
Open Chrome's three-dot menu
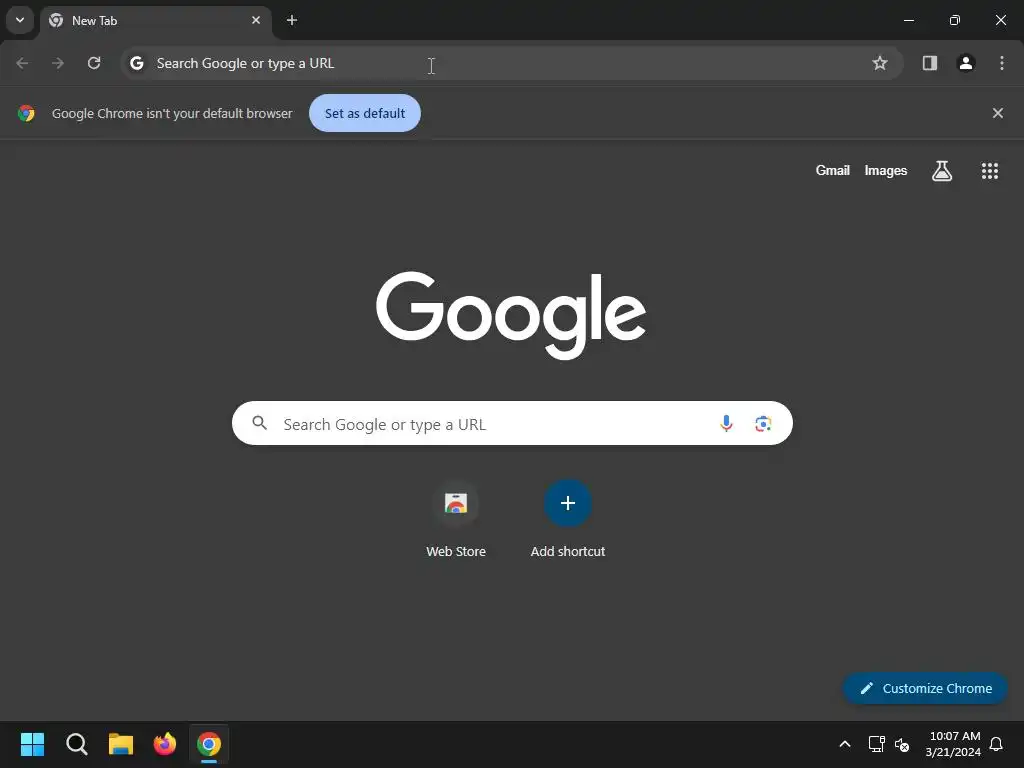(x=1002, y=63)
